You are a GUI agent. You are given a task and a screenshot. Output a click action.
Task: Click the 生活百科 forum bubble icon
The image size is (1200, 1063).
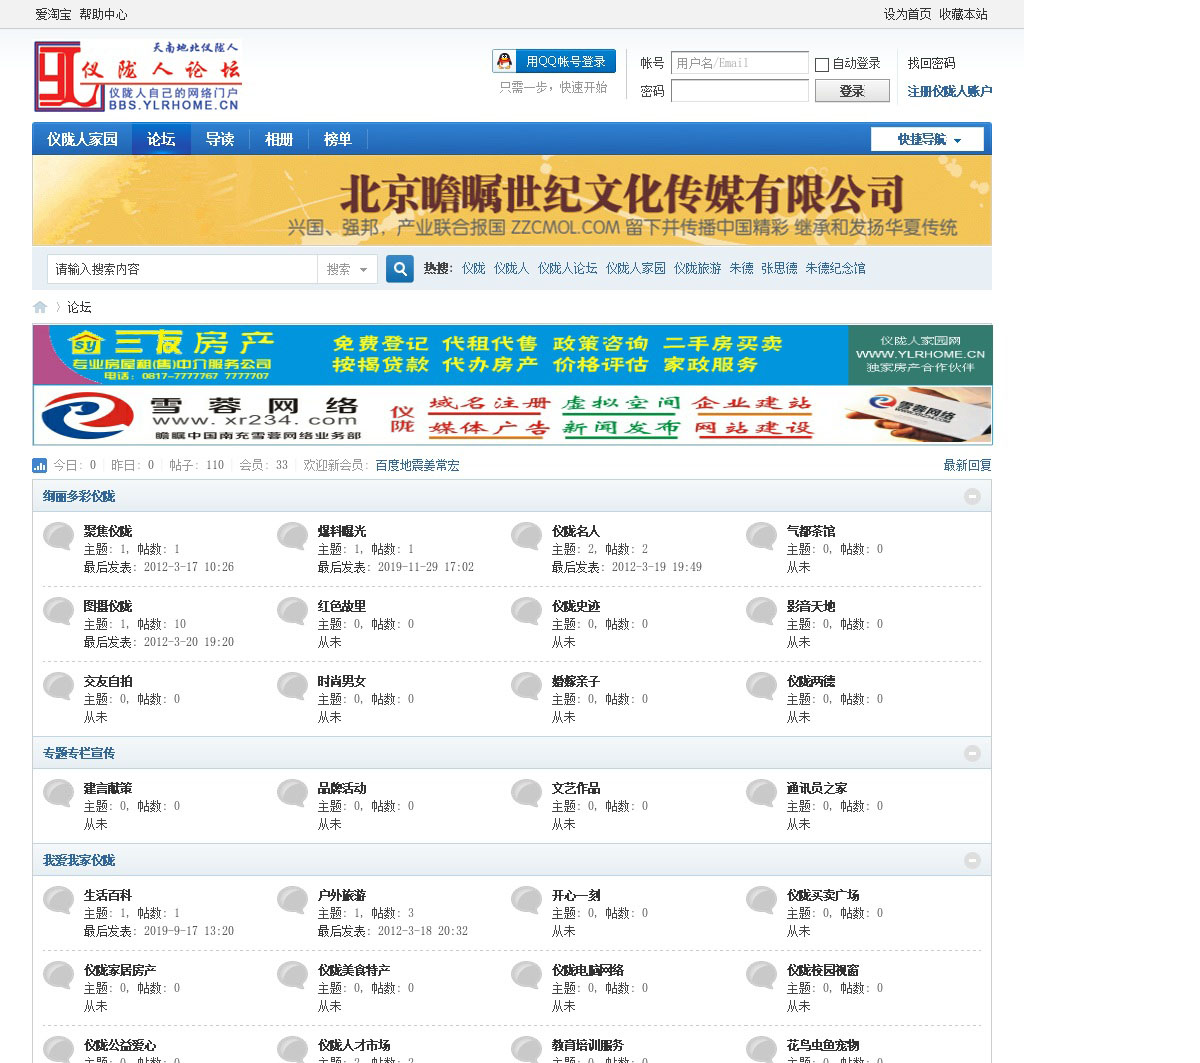click(59, 900)
